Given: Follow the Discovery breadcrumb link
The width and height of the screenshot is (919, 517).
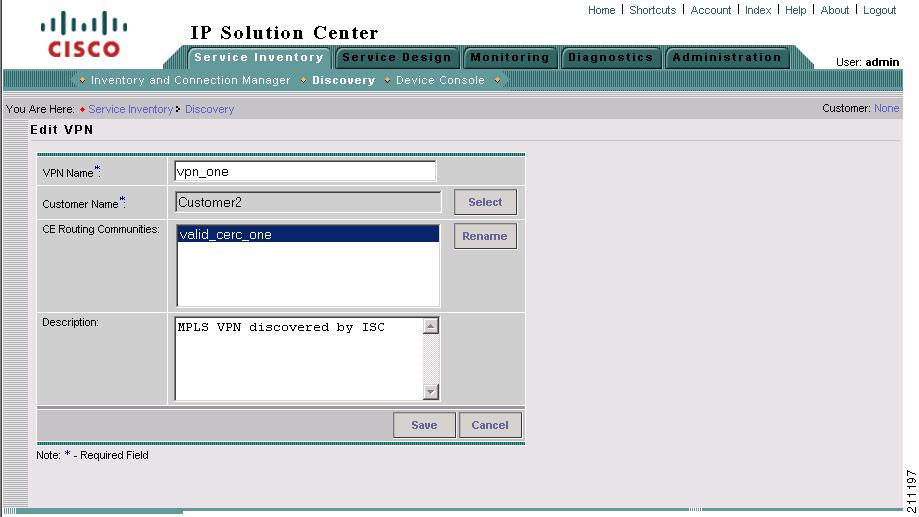Looking at the screenshot, I should point(209,109).
